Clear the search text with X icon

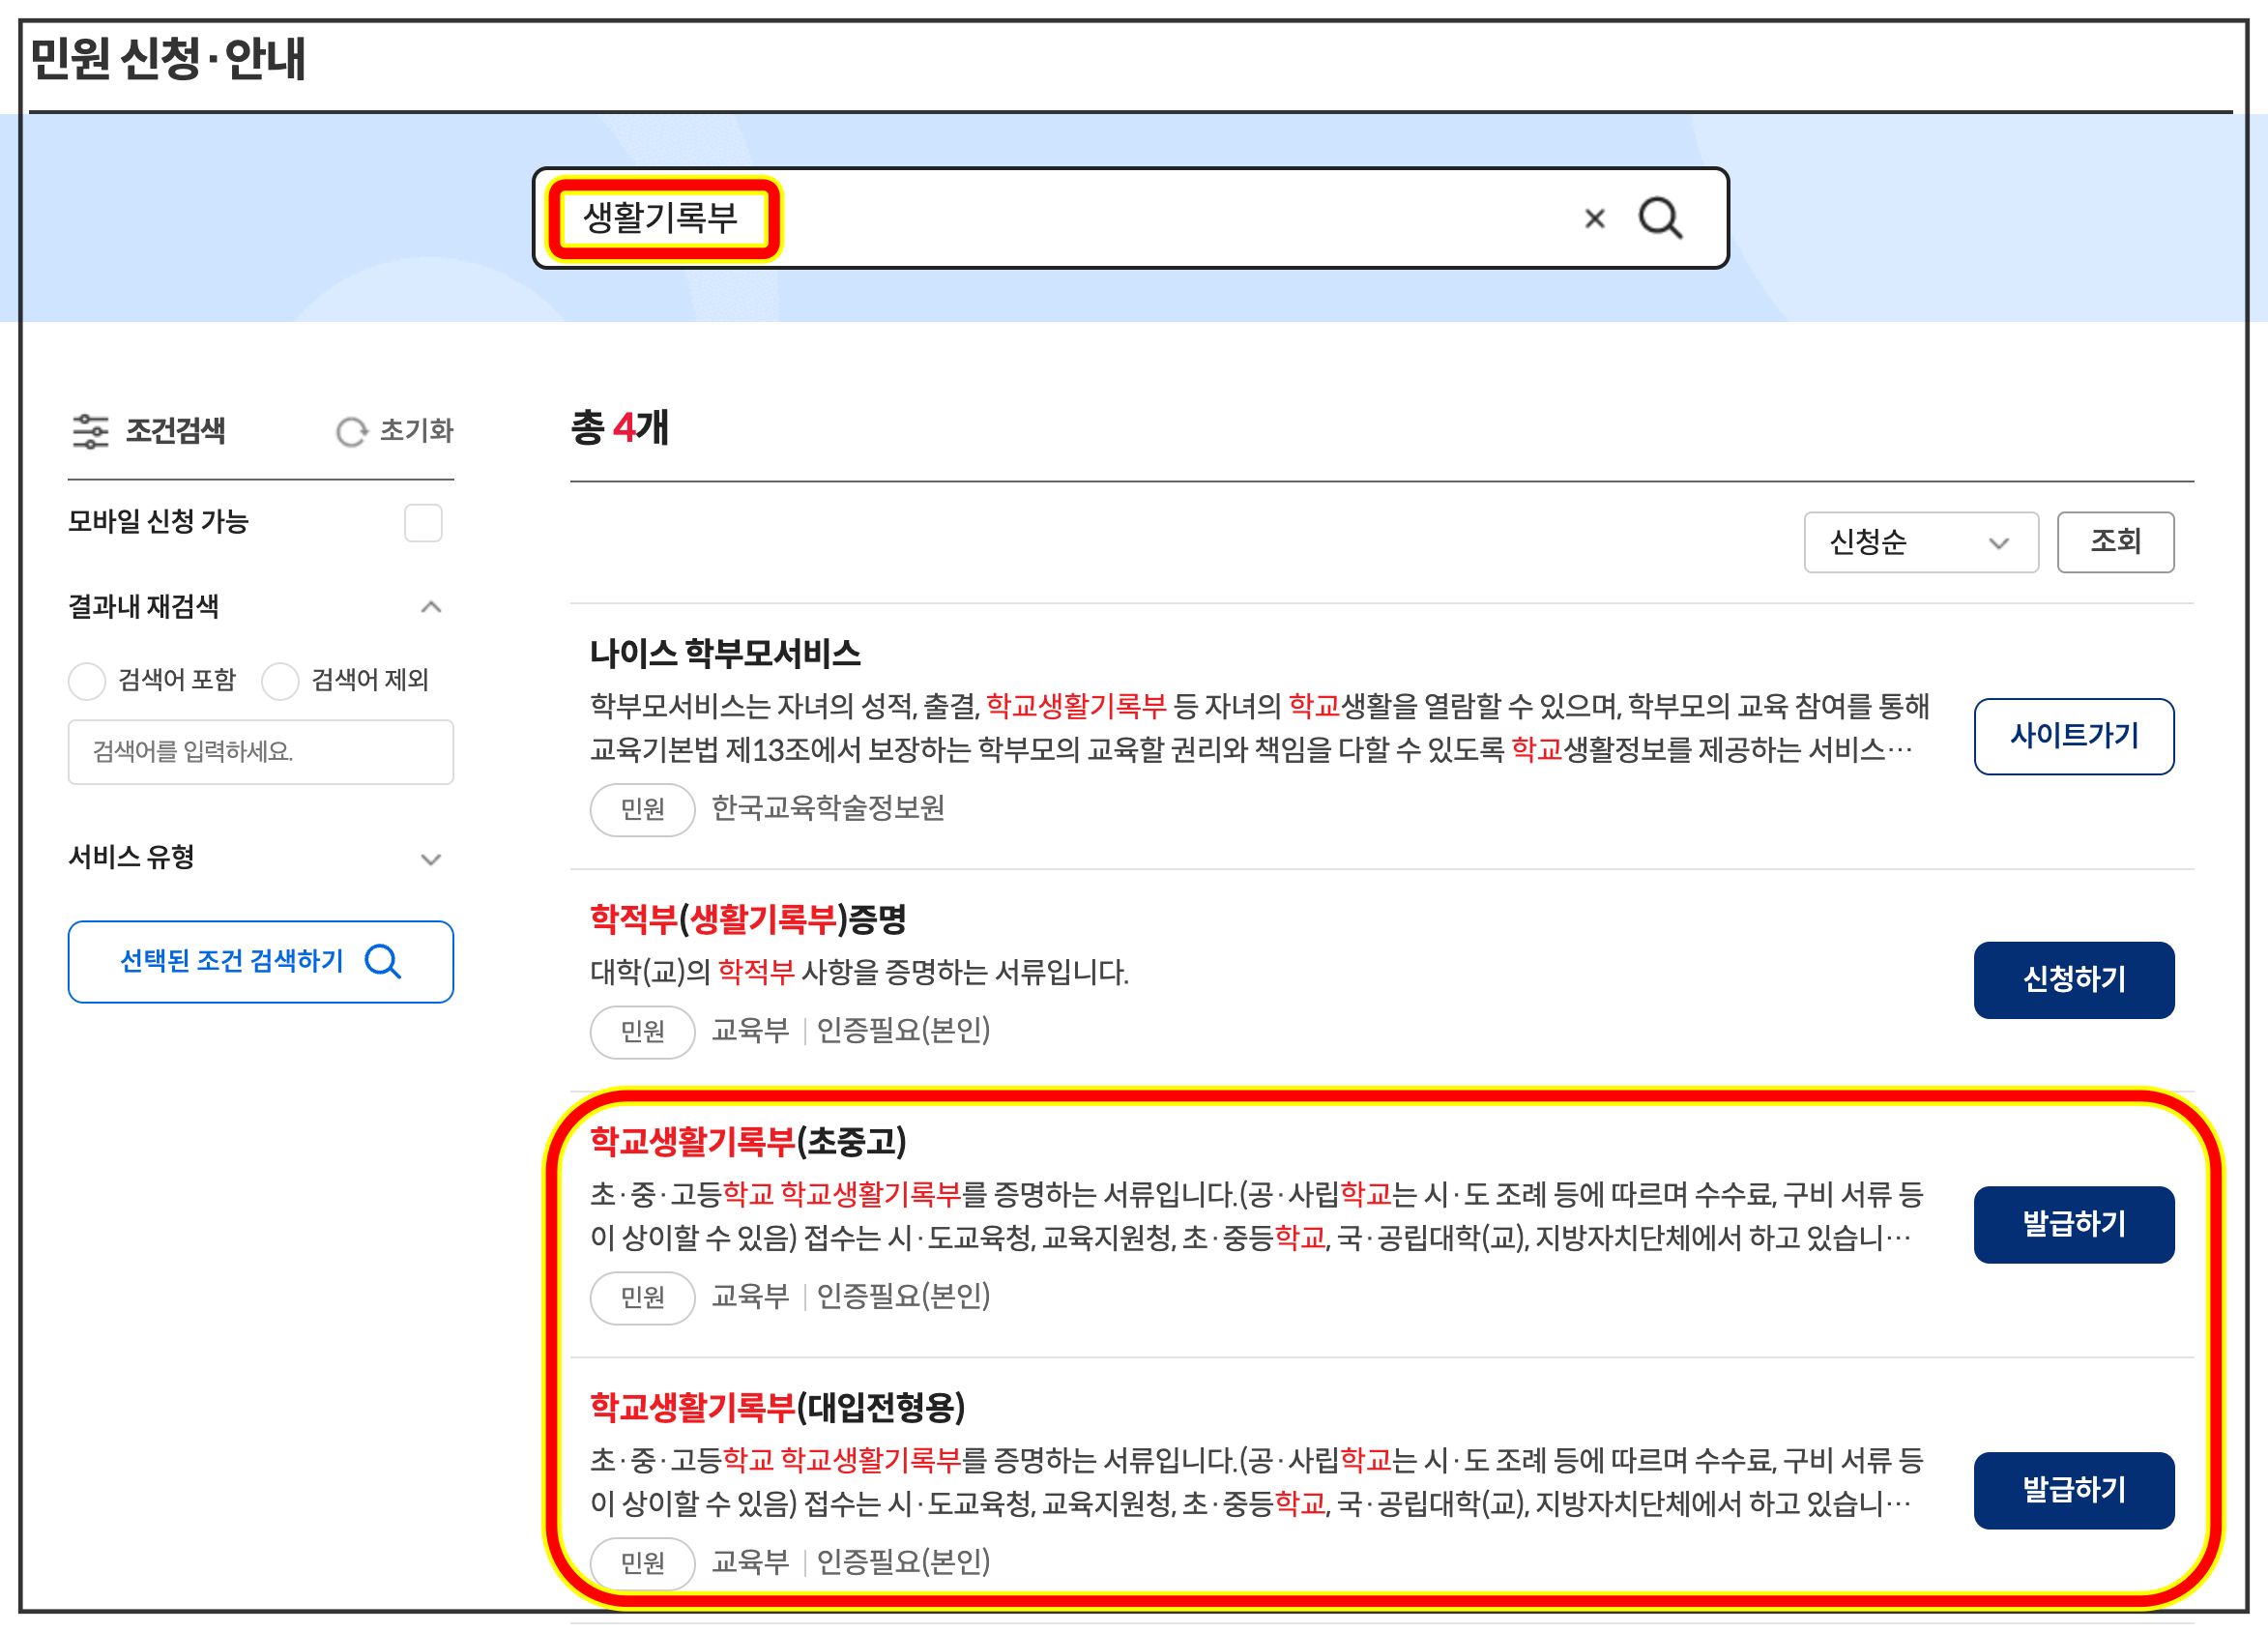(1594, 218)
